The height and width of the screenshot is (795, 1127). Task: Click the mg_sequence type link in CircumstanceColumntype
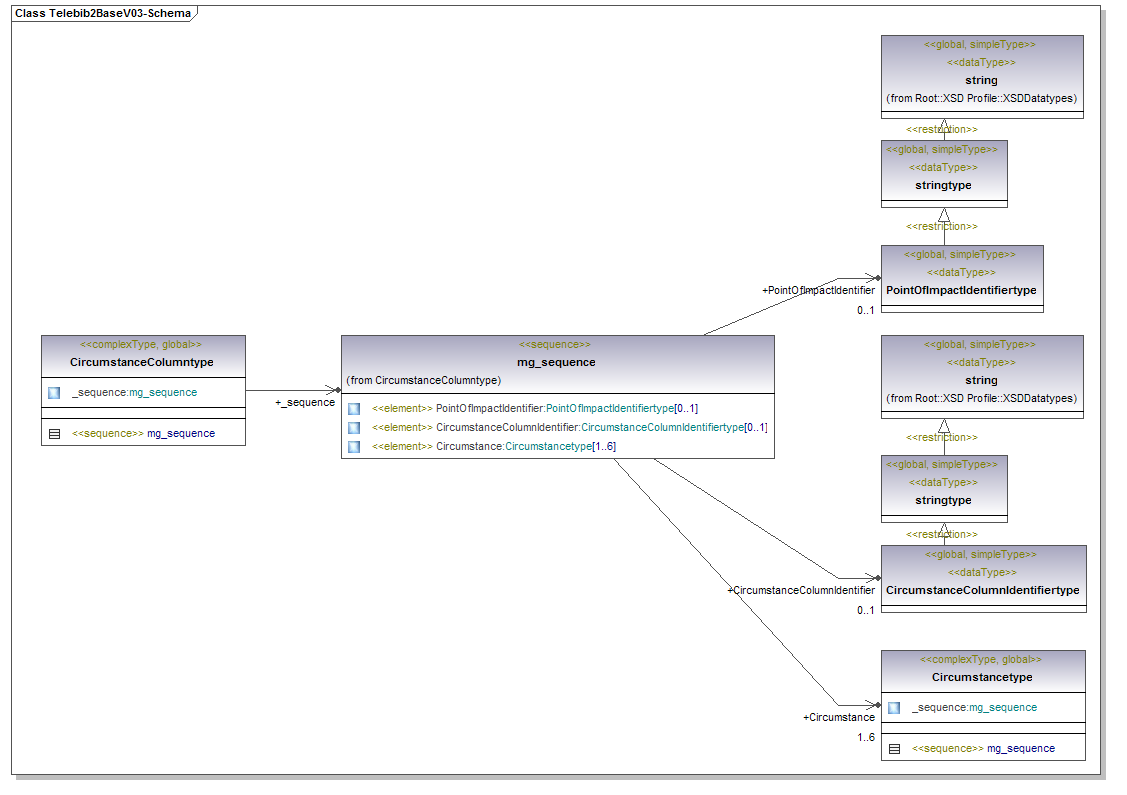[x=163, y=393]
